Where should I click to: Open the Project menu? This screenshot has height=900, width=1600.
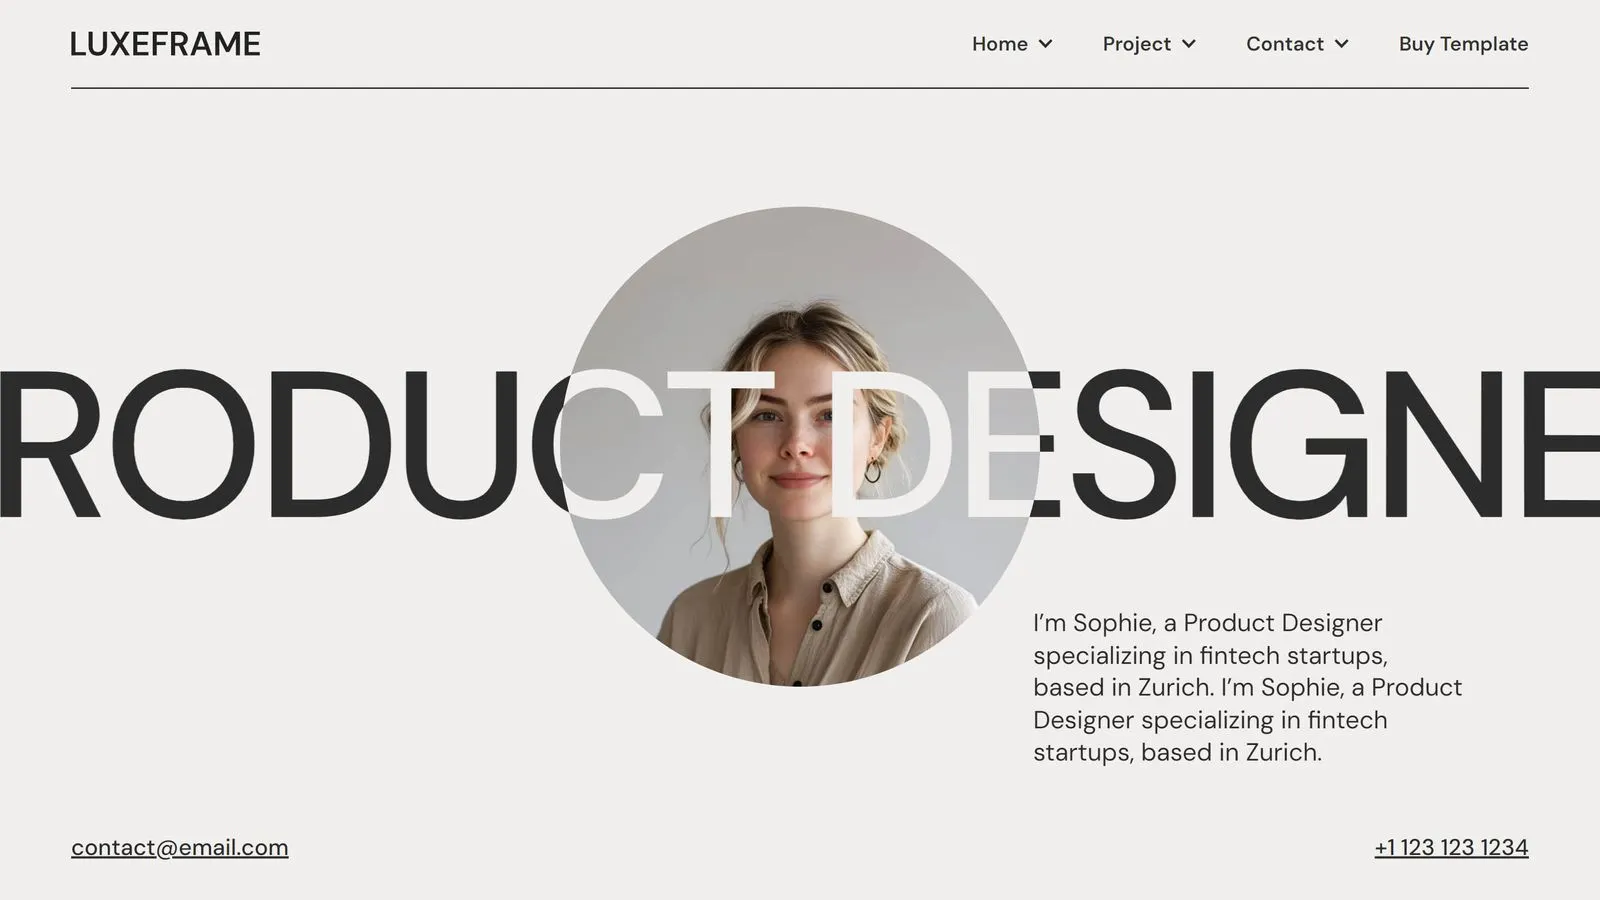pos(1137,44)
